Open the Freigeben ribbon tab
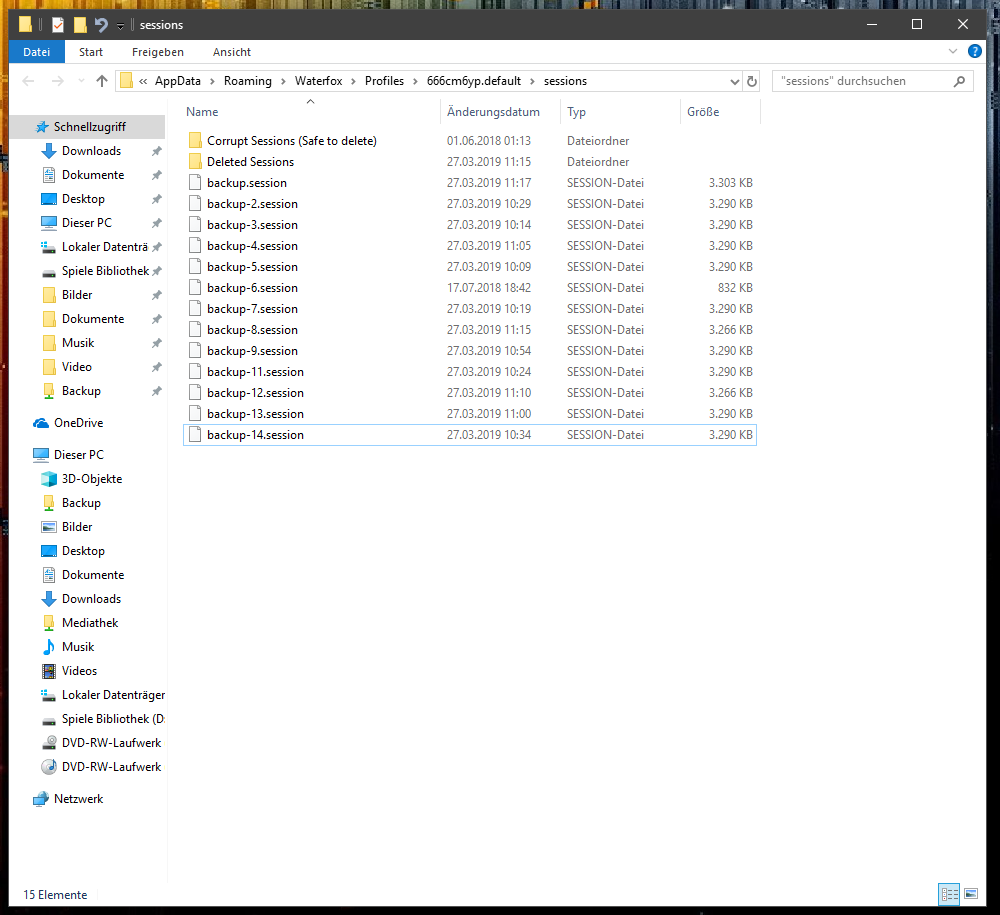This screenshot has height=915, width=1000. [158, 52]
